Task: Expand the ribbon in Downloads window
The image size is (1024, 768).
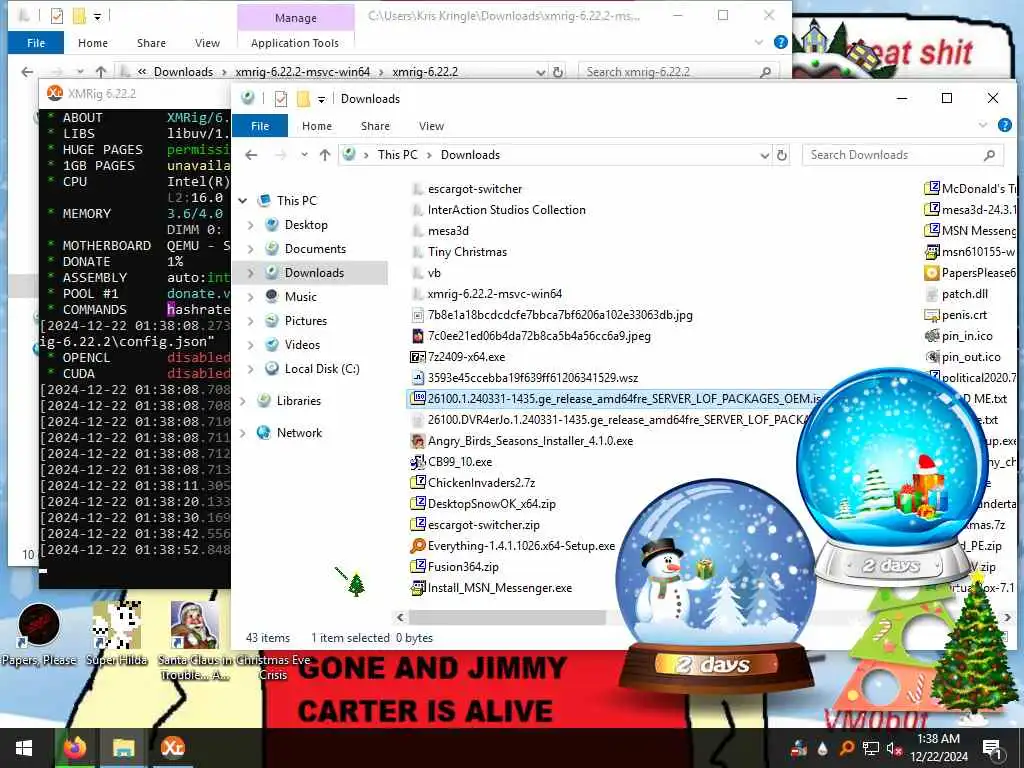Action: (x=982, y=125)
